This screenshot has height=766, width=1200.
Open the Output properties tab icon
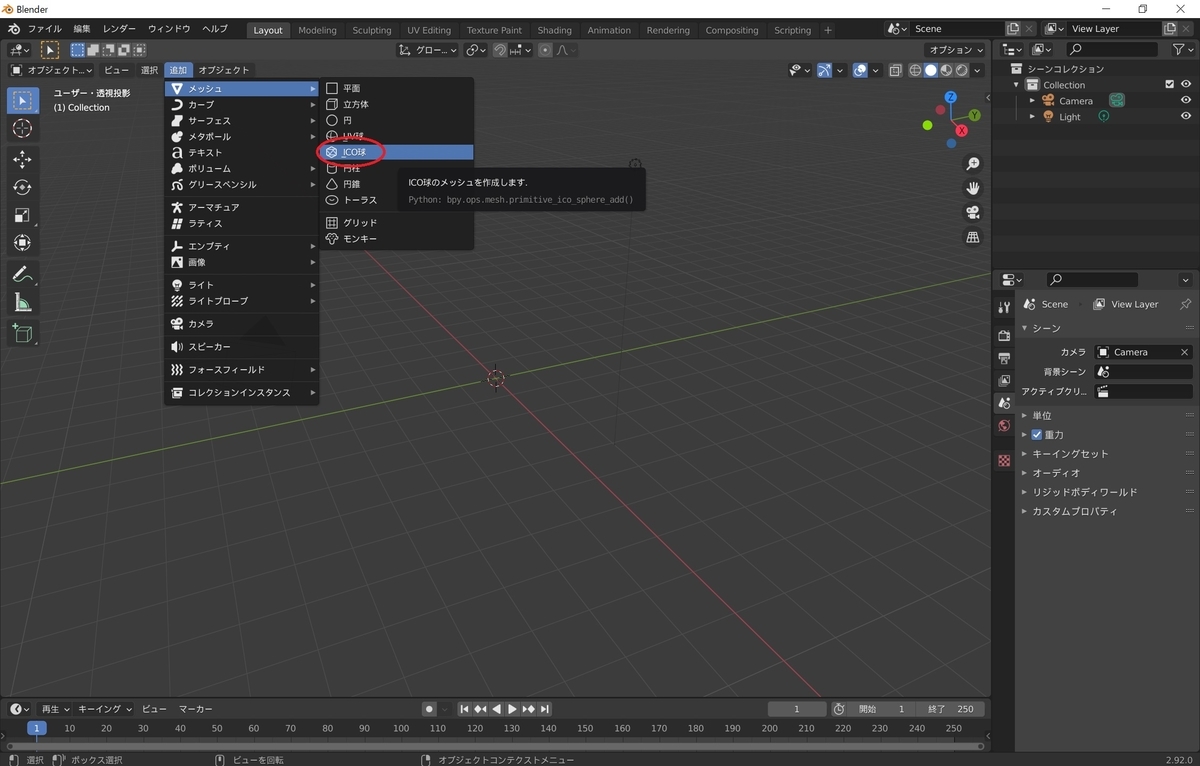pyautogui.click(x=1004, y=358)
